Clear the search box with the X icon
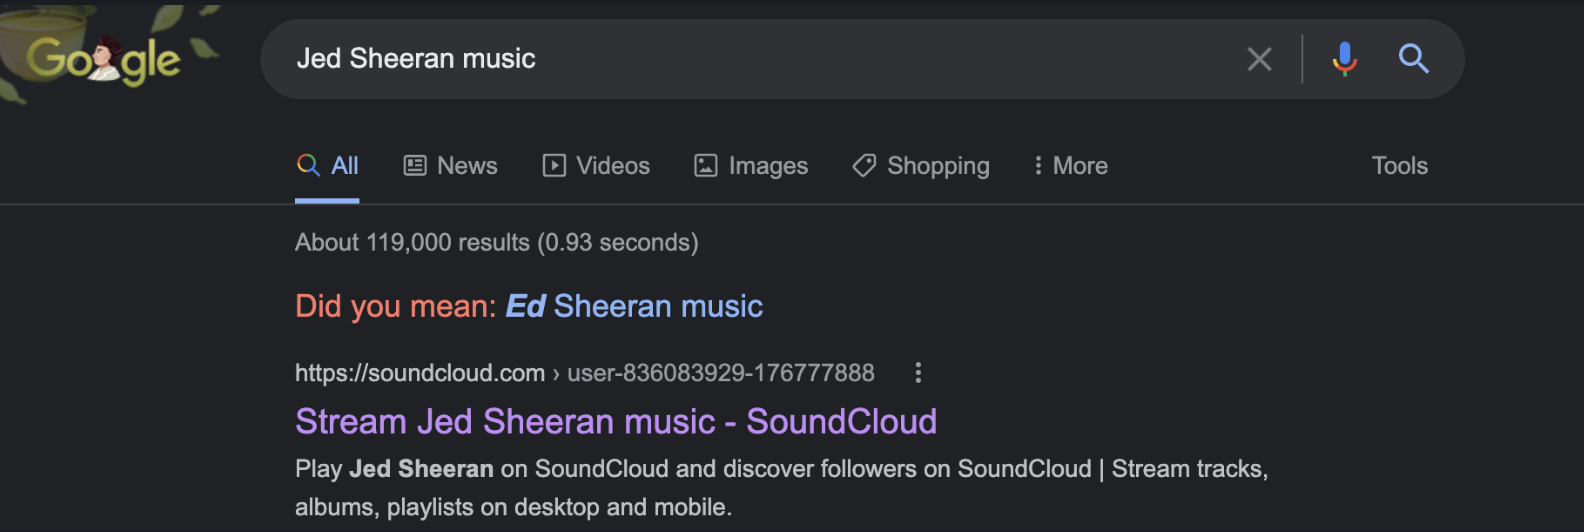This screenshot has width=1584, height=532. (x=1259, y=59)
